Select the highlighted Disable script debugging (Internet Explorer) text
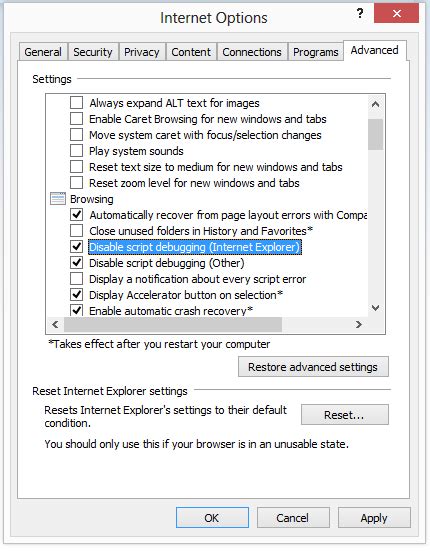The height and width of the screenshot is (551, 430). click(x=195, y=247)
